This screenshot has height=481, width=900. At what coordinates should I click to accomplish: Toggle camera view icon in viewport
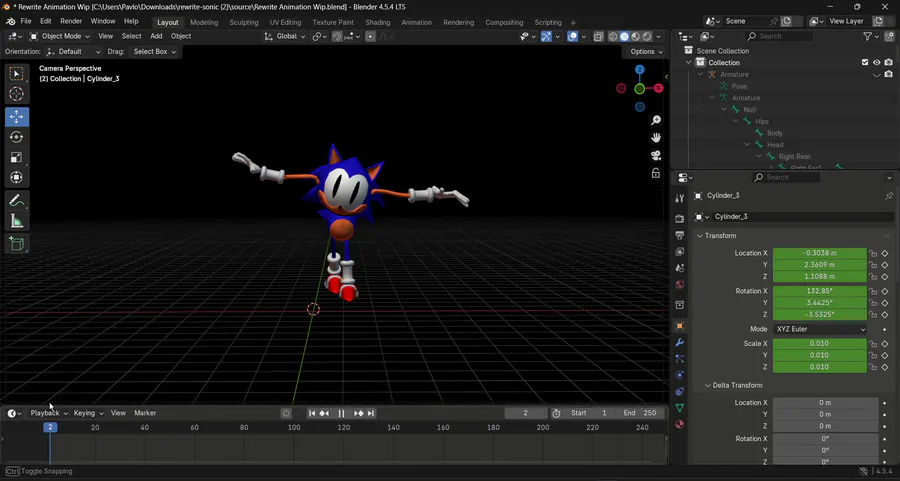pos(656,155)
